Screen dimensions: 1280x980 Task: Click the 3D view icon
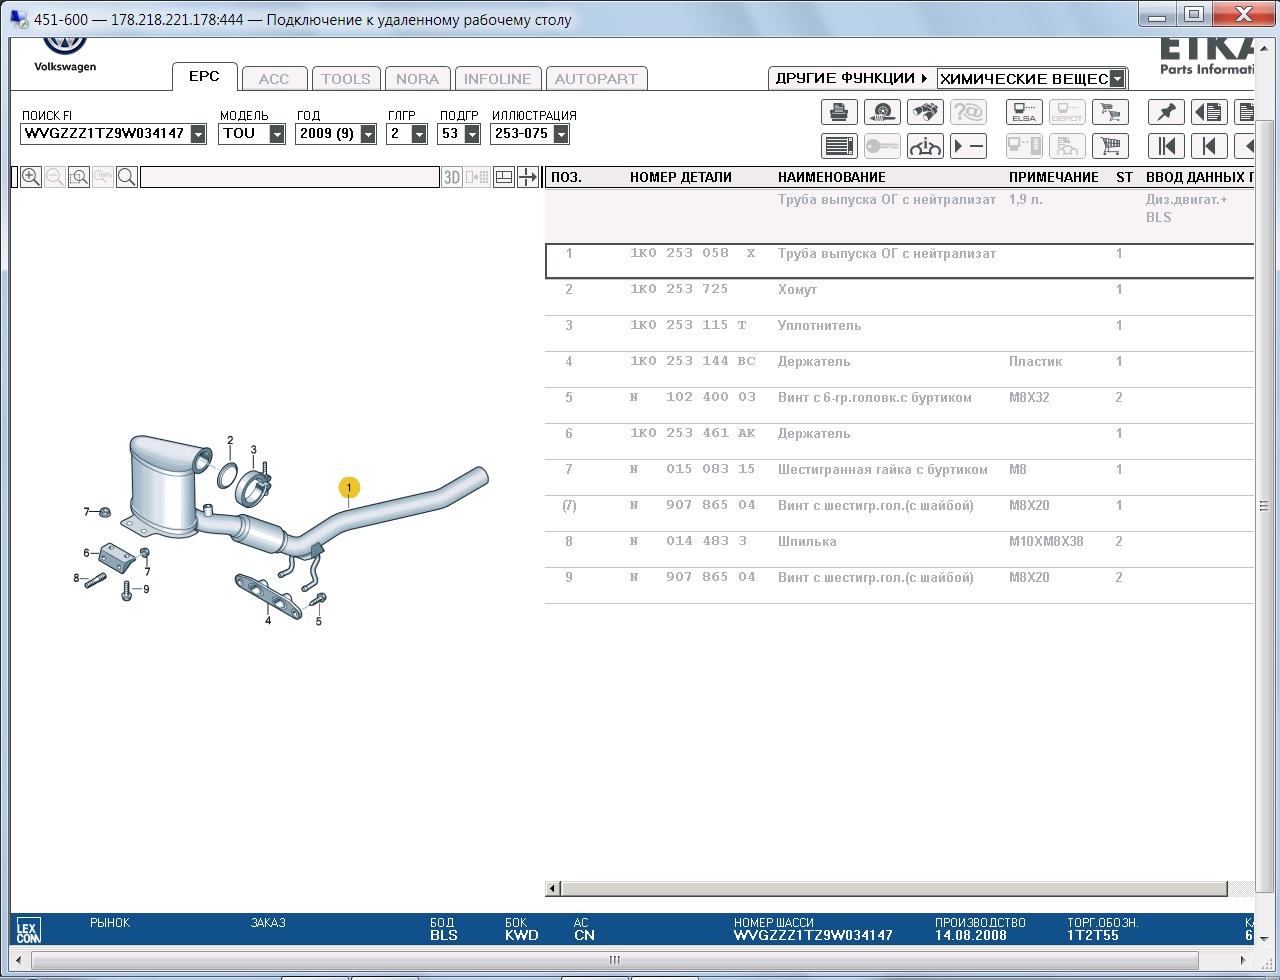[452, 177]
